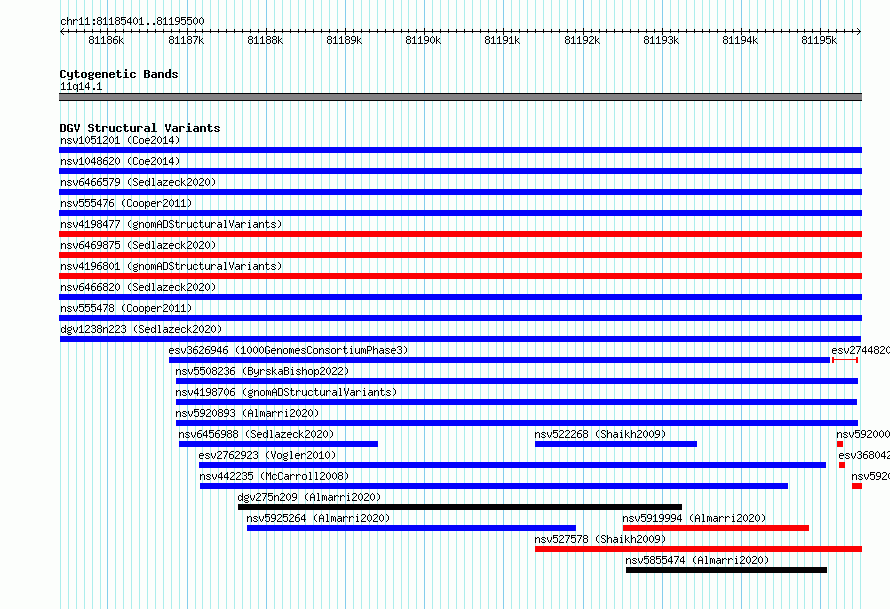The image size is (890, 609).
Task: Click the nsv6469875 (Sedlazeck2020) label
Action: (138, 245)
